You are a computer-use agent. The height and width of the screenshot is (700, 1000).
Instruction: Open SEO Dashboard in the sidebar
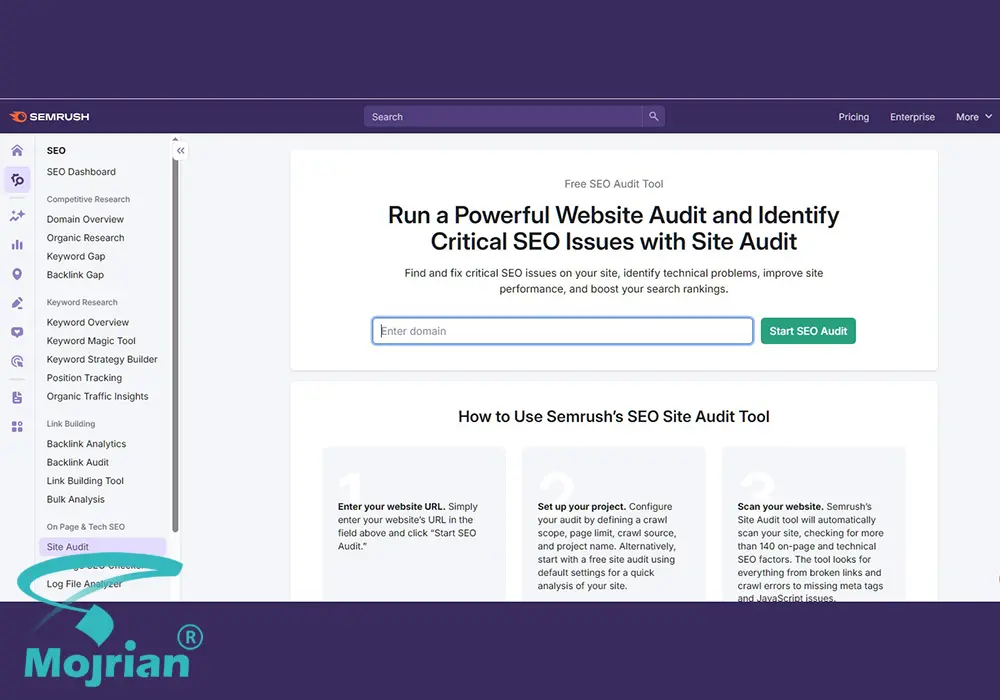coord(81,172)
